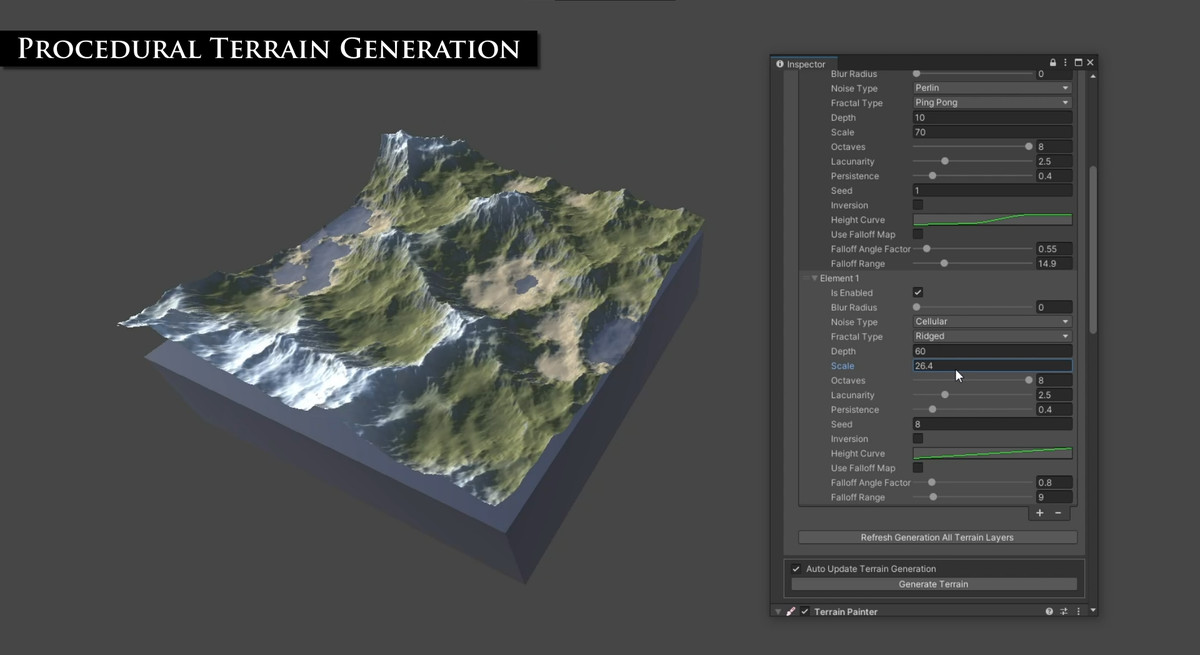The height and width of the screenshot is (655, 1200).
Task: Open Terrain Painter preset settings icon
Action: (x=1064, y=611)
